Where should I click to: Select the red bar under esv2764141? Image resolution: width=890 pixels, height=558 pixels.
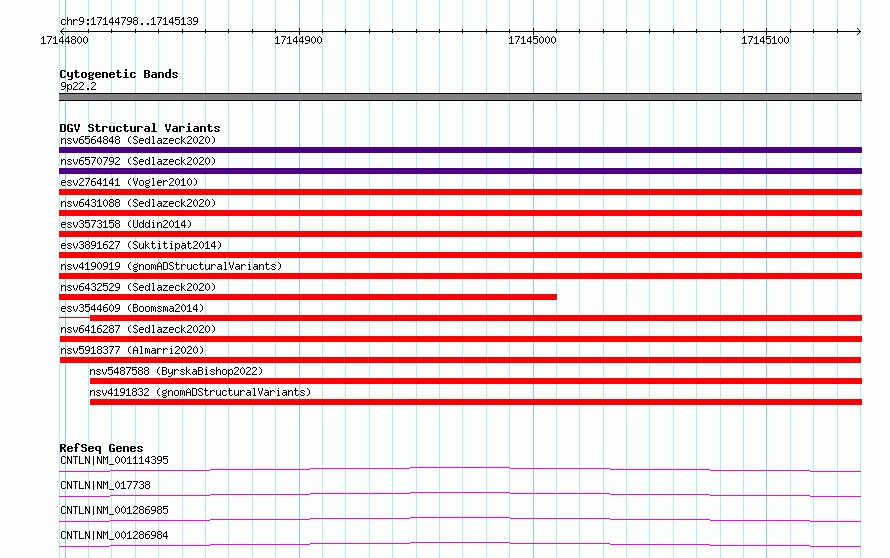pos(460,192)
